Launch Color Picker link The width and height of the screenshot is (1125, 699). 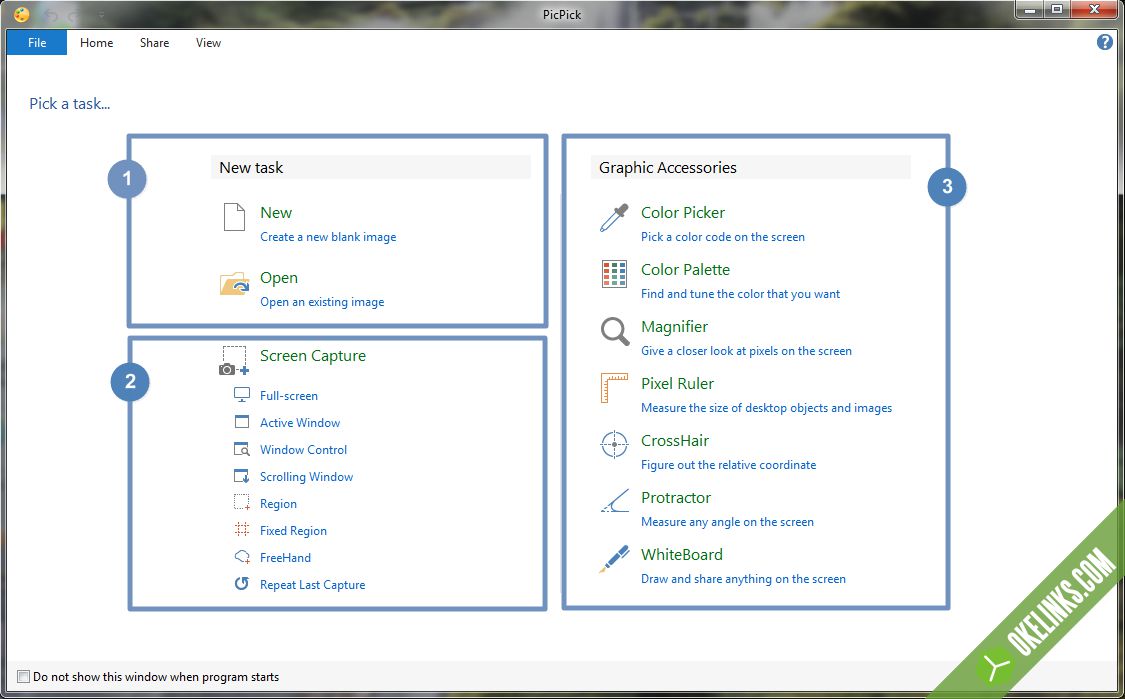tap(683, 212)
